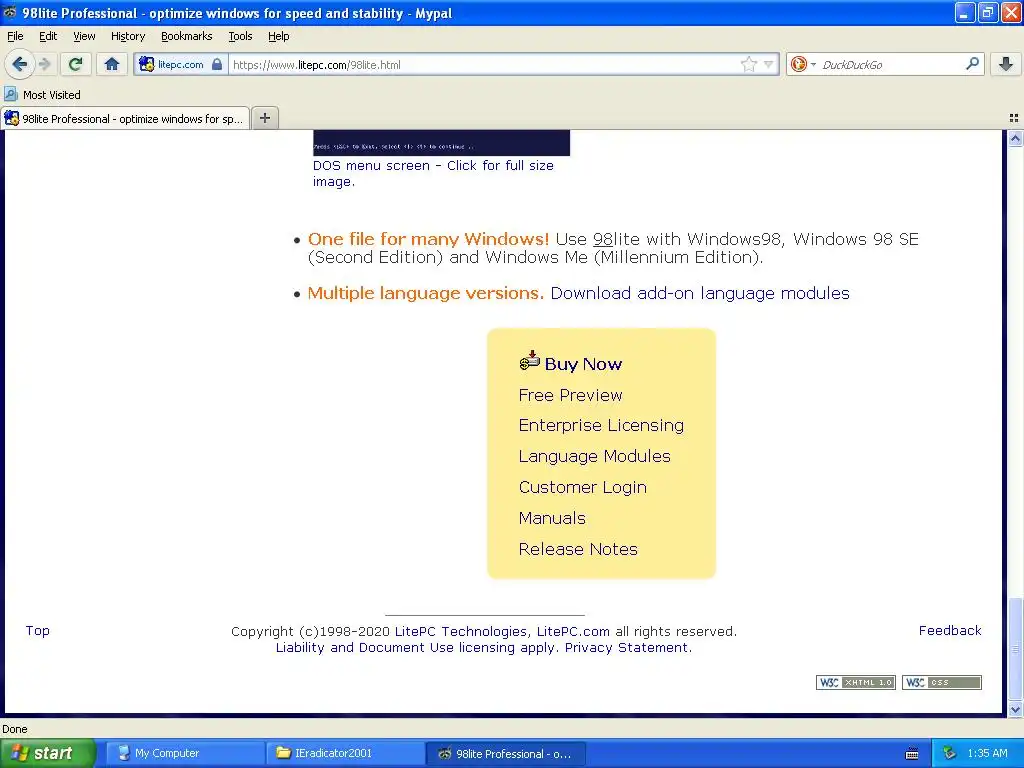The image size is (1024, 768).
Task: Click the Mypal raccoon title bar icon
Action: click(10, 12)
